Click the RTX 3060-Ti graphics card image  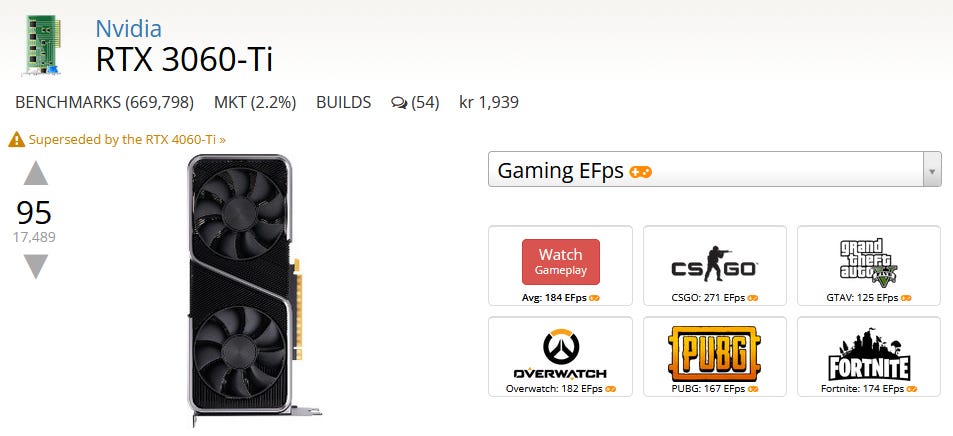[x=254, y=291]
